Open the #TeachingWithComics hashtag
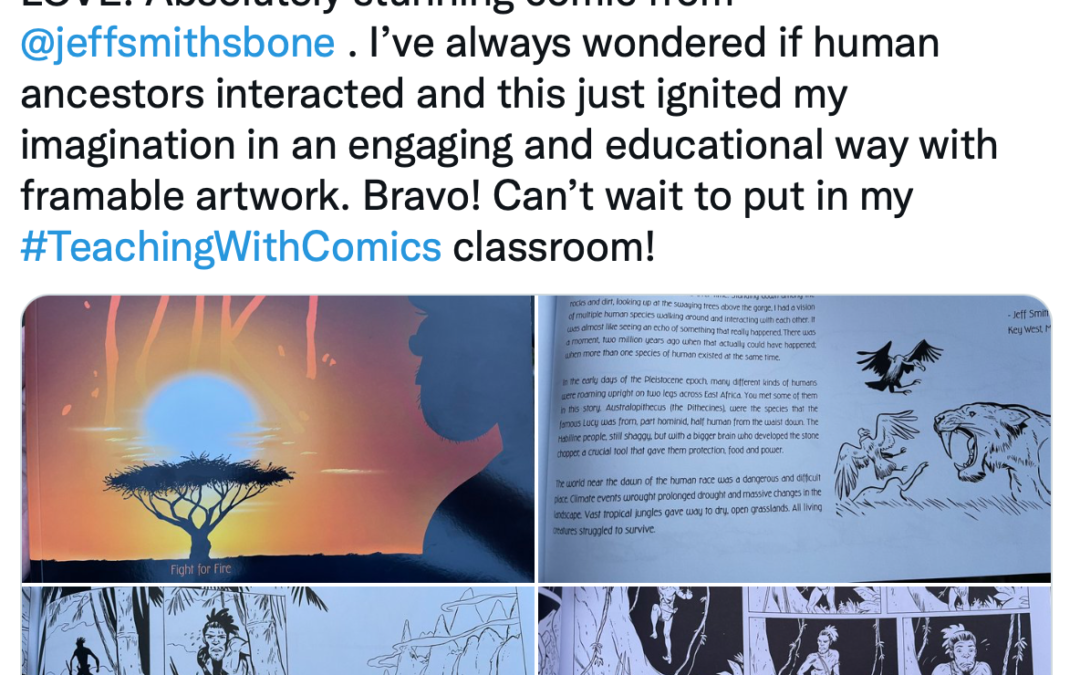1080x675 pixels. (x=231, y=247)
